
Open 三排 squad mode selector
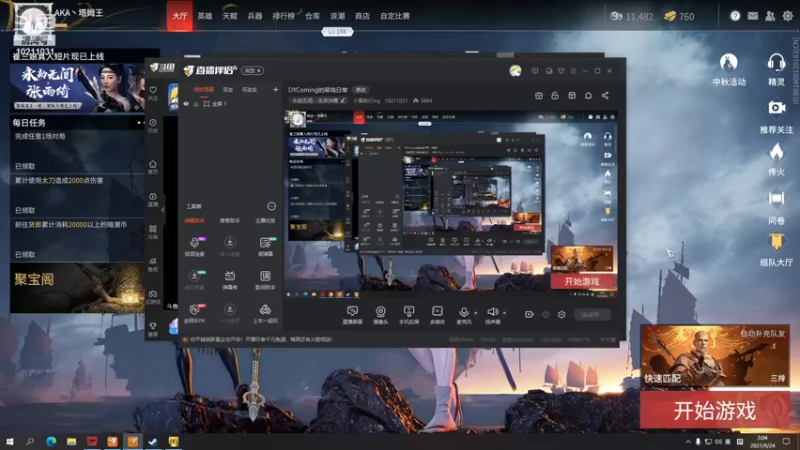778,378
